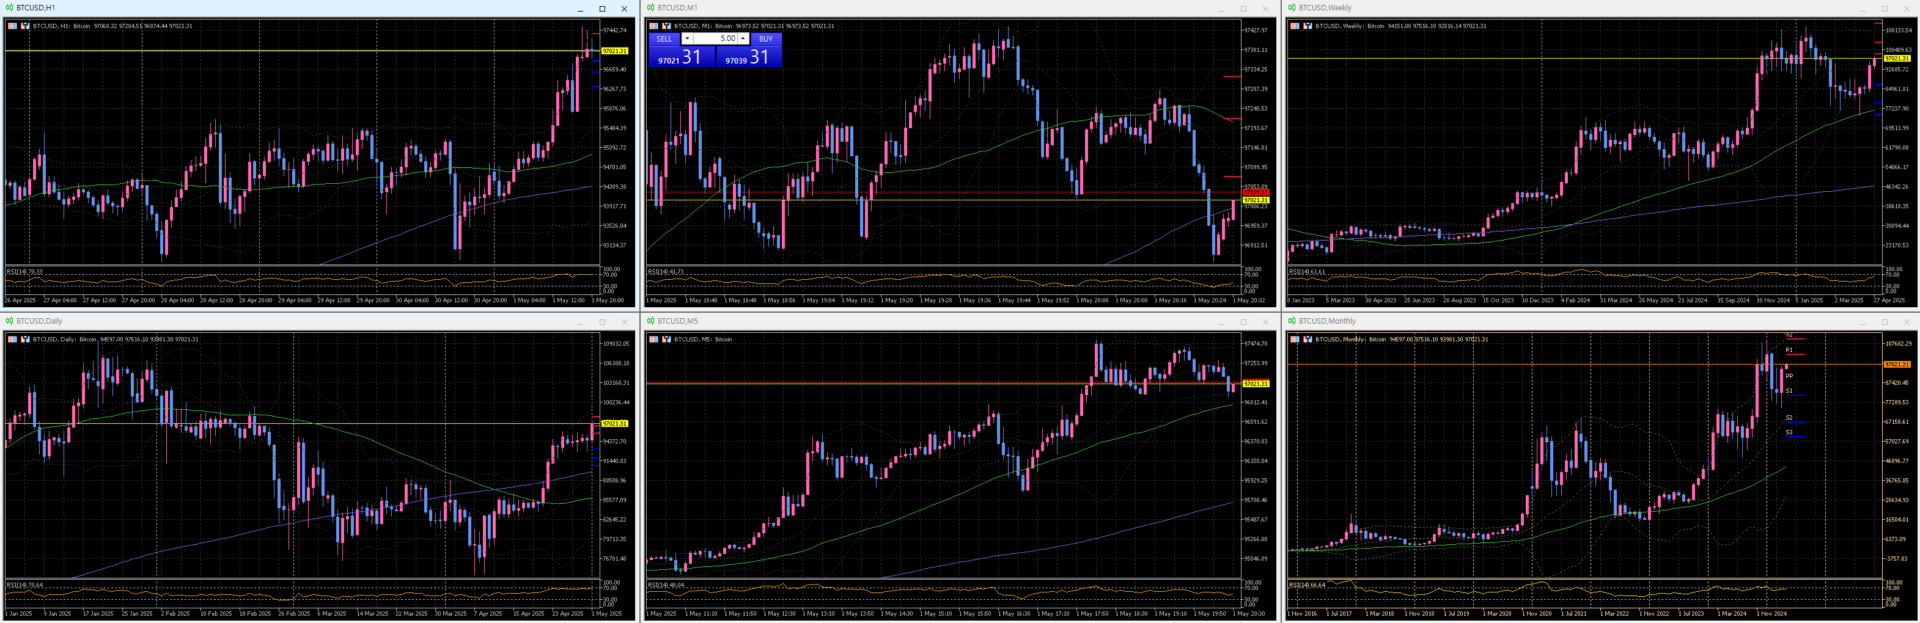Open Depth of Market on M5 chart

pos(666,339)
